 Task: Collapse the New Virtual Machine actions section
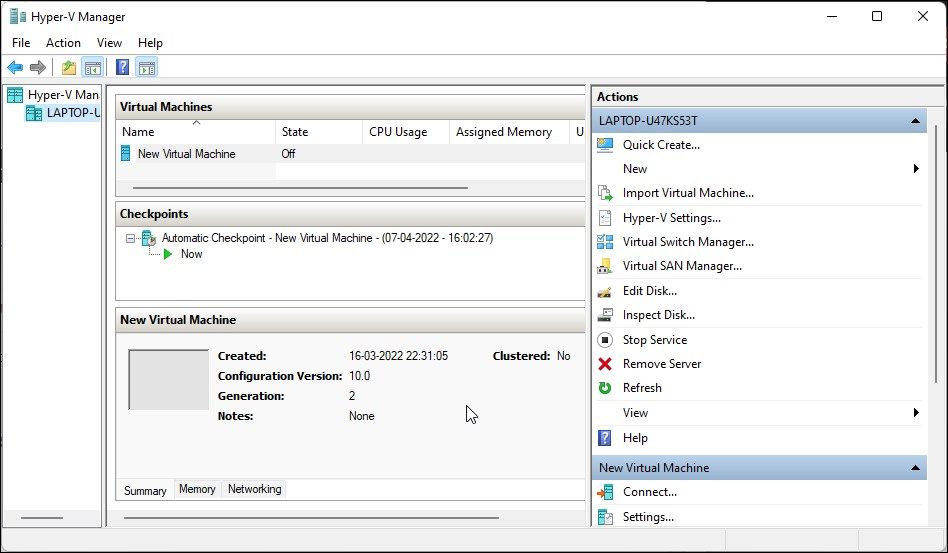point(915,468)
